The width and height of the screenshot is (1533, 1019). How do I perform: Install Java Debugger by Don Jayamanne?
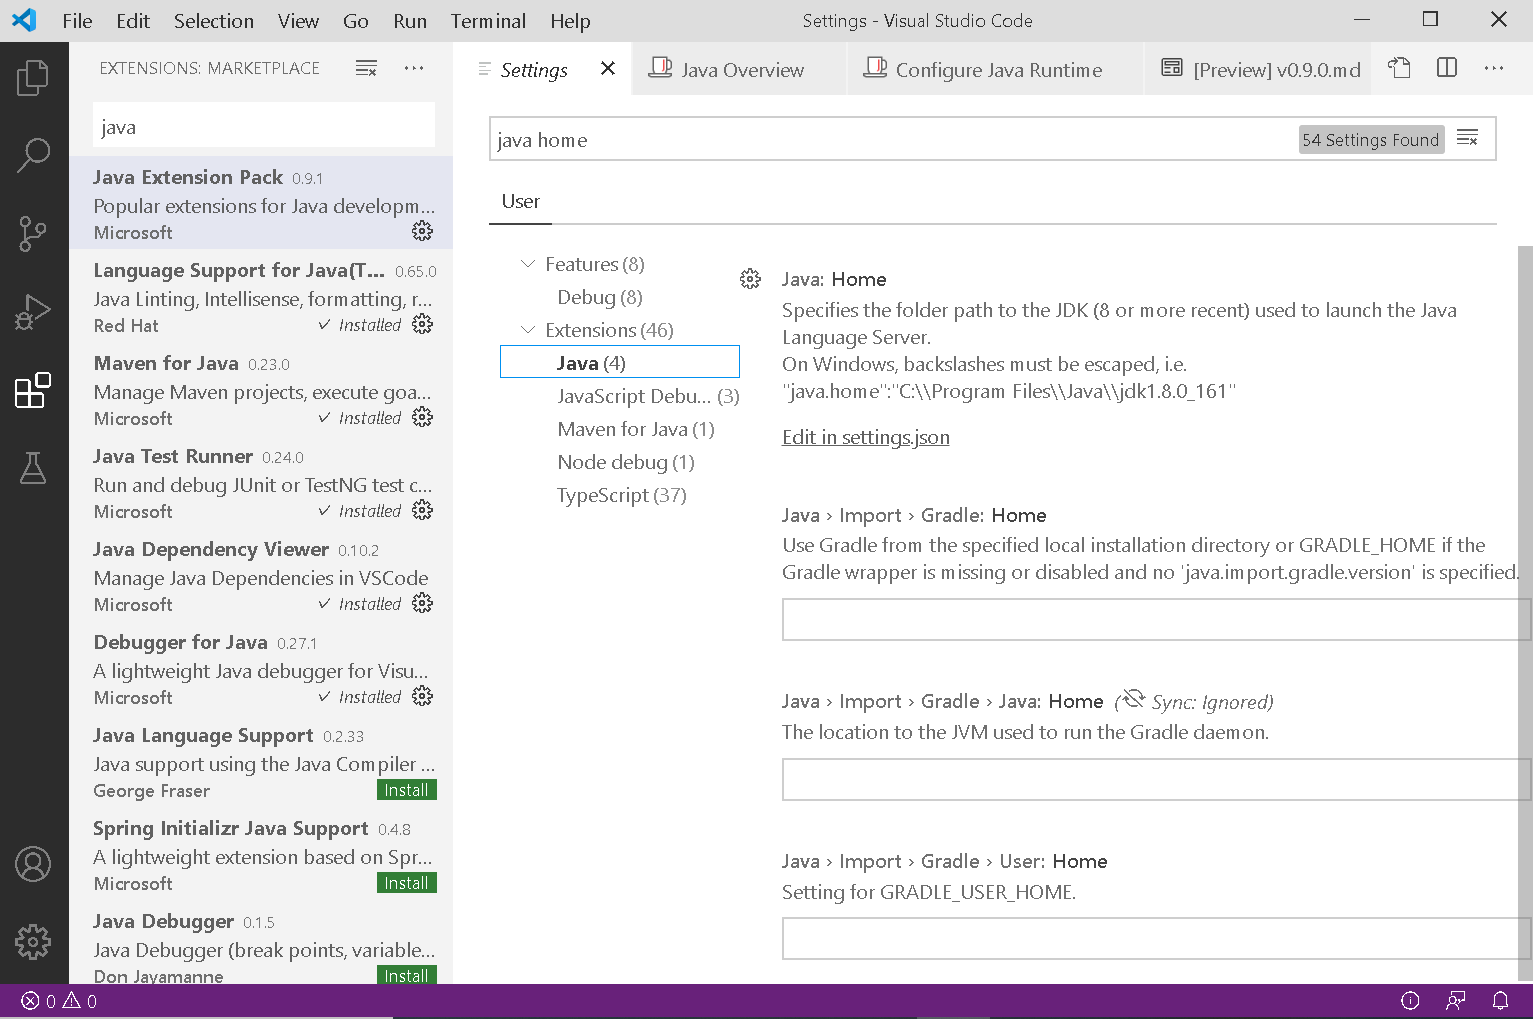click(407, 976)
